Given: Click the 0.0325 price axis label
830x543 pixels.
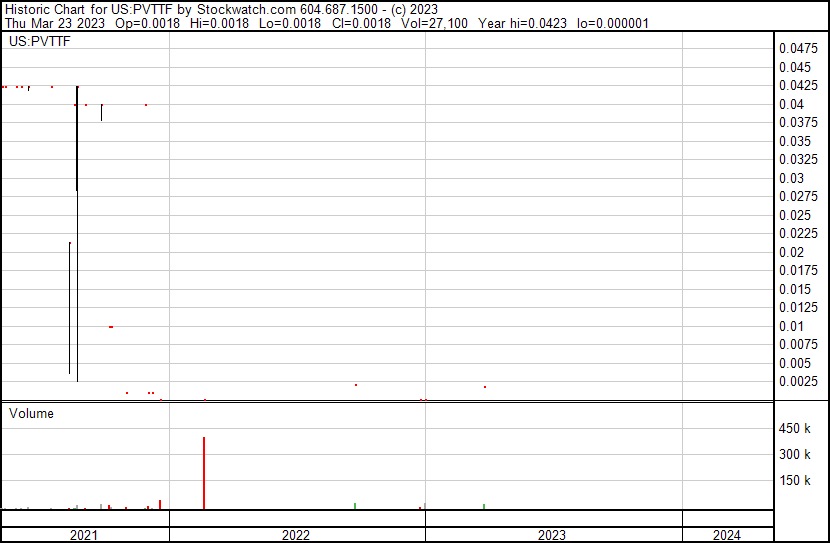Looking at the screenshot, I should tap(798, 159).
